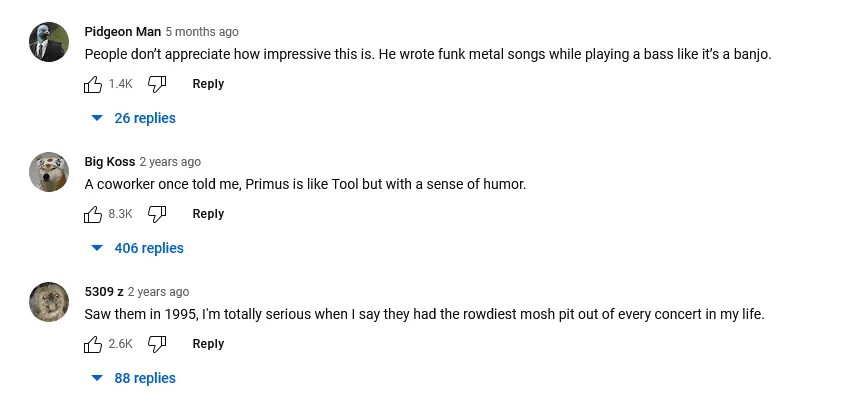Open the '5 months ago' comment timestamp
The width and height of the screenshot is (849, 403).
point(202,32)
